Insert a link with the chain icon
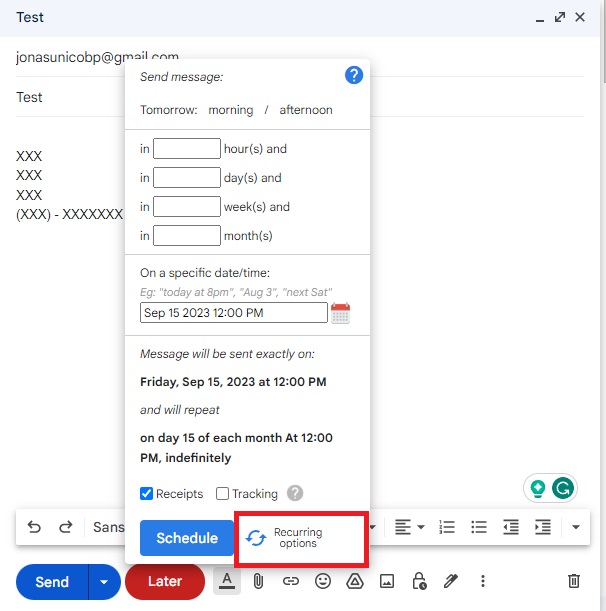 [291, 581]
